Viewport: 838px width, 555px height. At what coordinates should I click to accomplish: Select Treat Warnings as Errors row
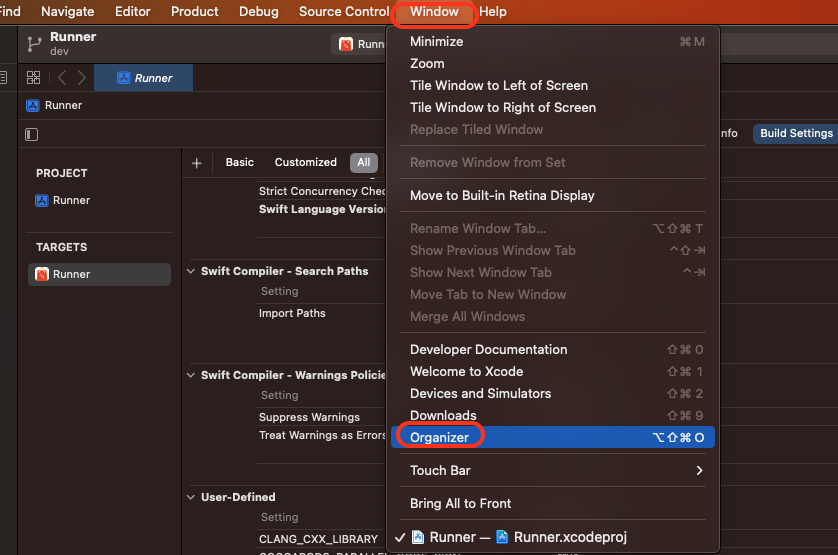tap(322, 435)
